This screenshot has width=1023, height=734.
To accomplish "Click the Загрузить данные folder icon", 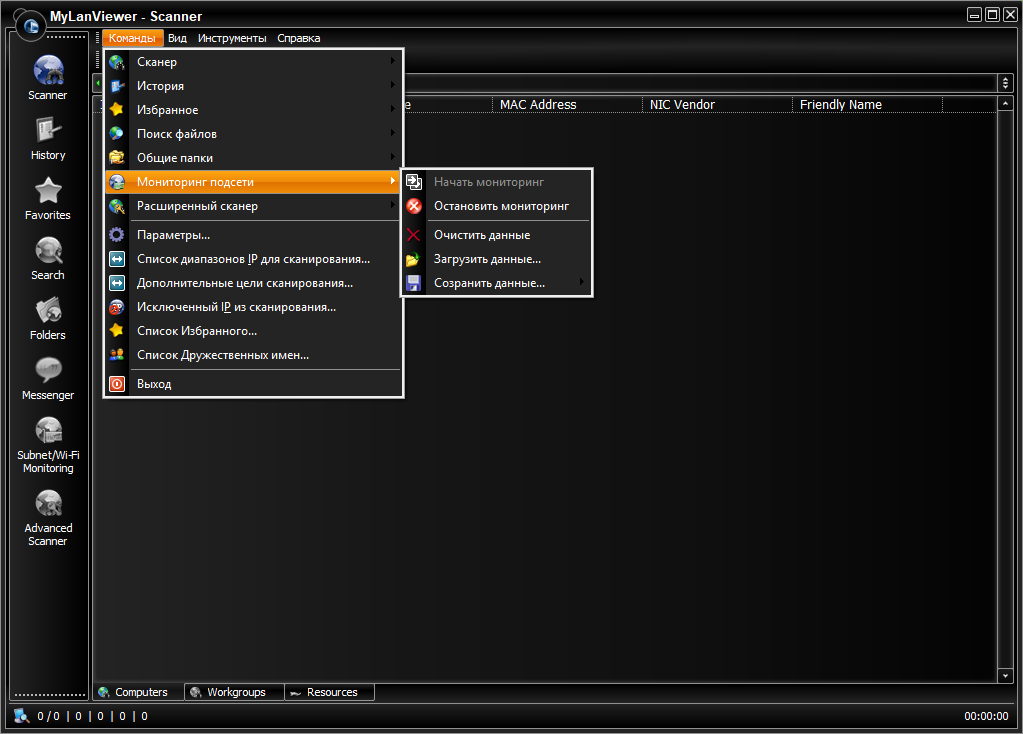I will coord(414,259).
